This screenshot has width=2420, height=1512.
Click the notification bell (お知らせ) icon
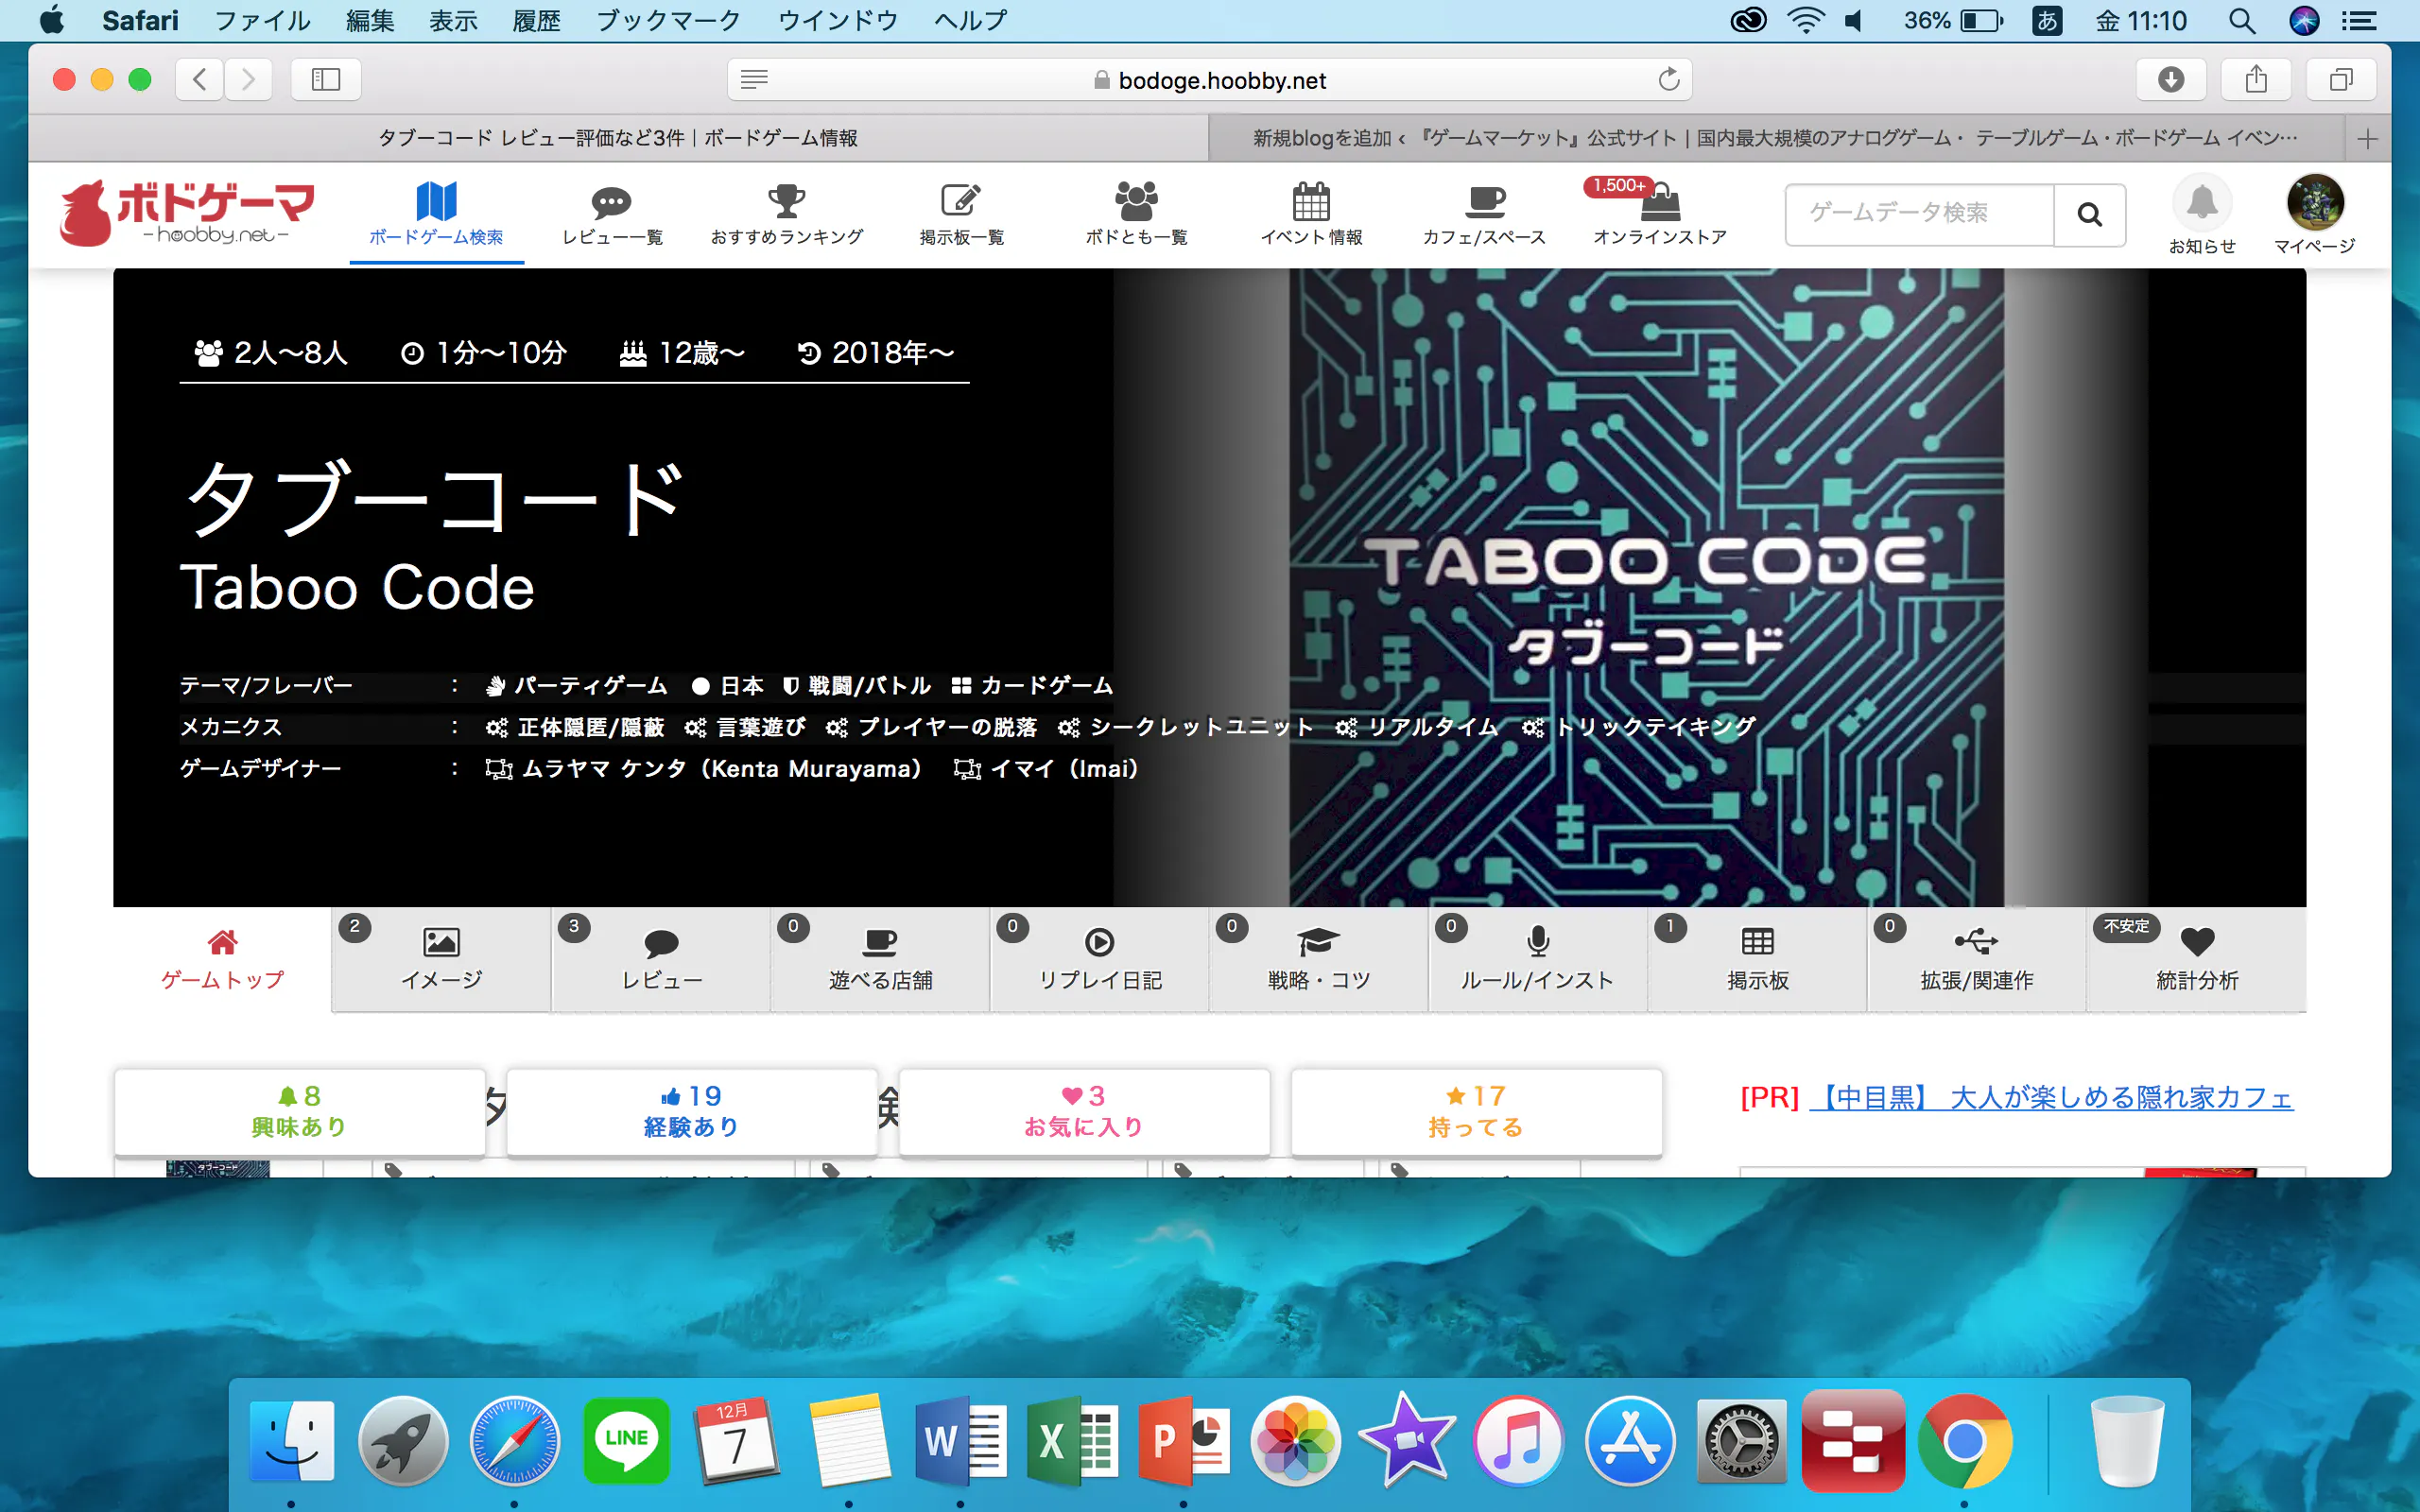coord(2201,204)
